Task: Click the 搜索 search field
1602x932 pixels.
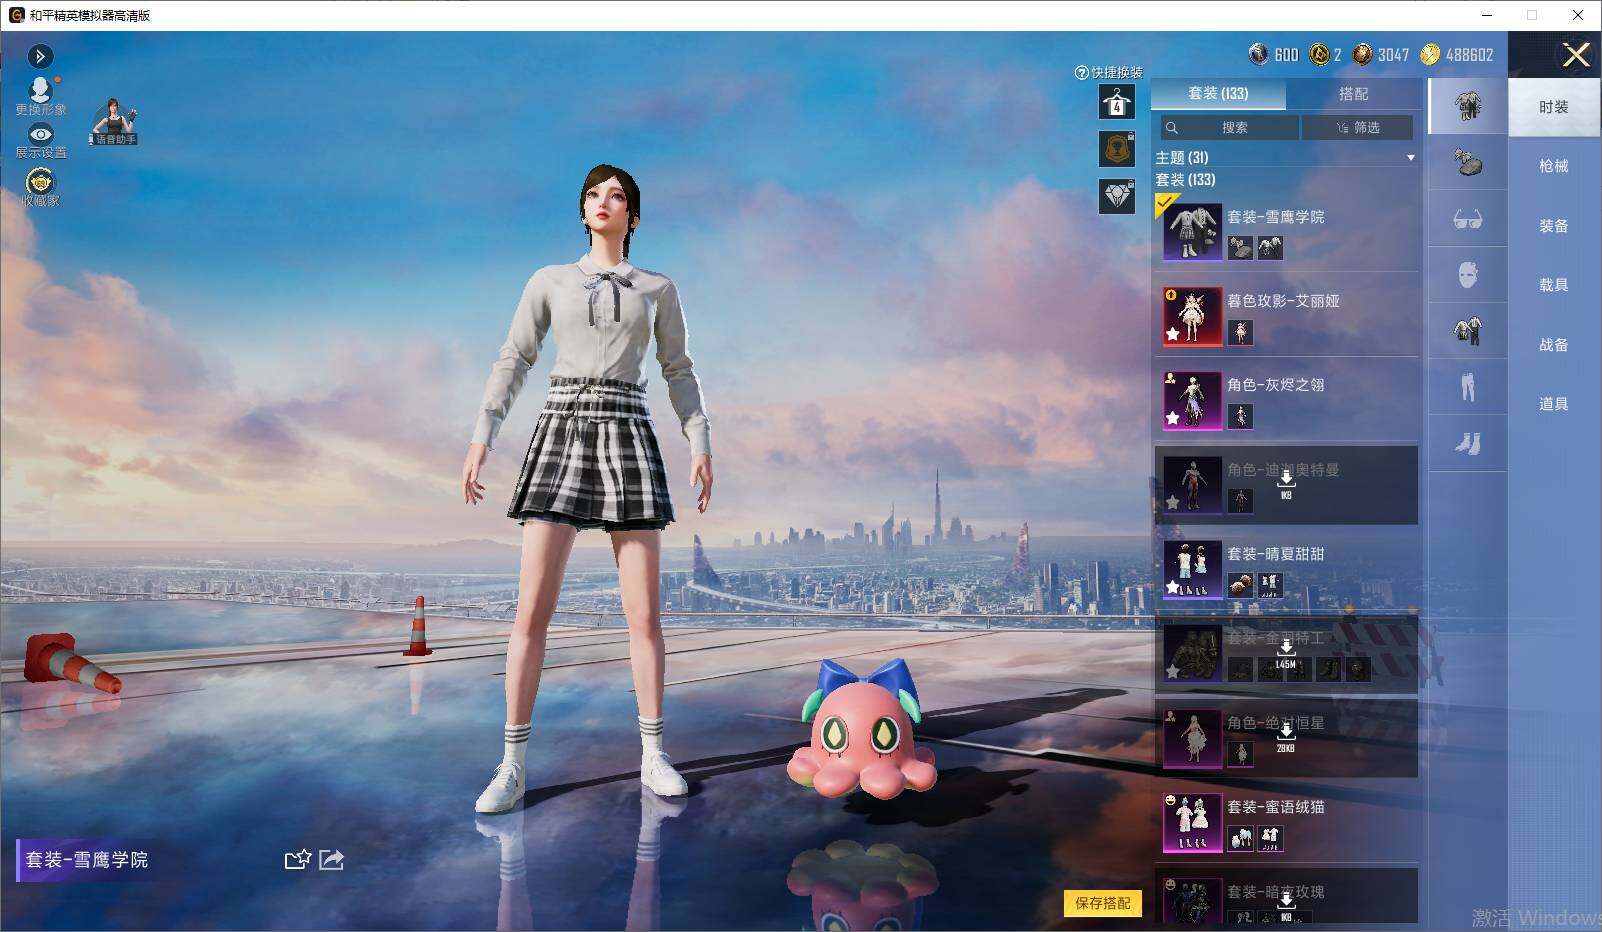Action: pyautogui.click(x=1230, y=128)
